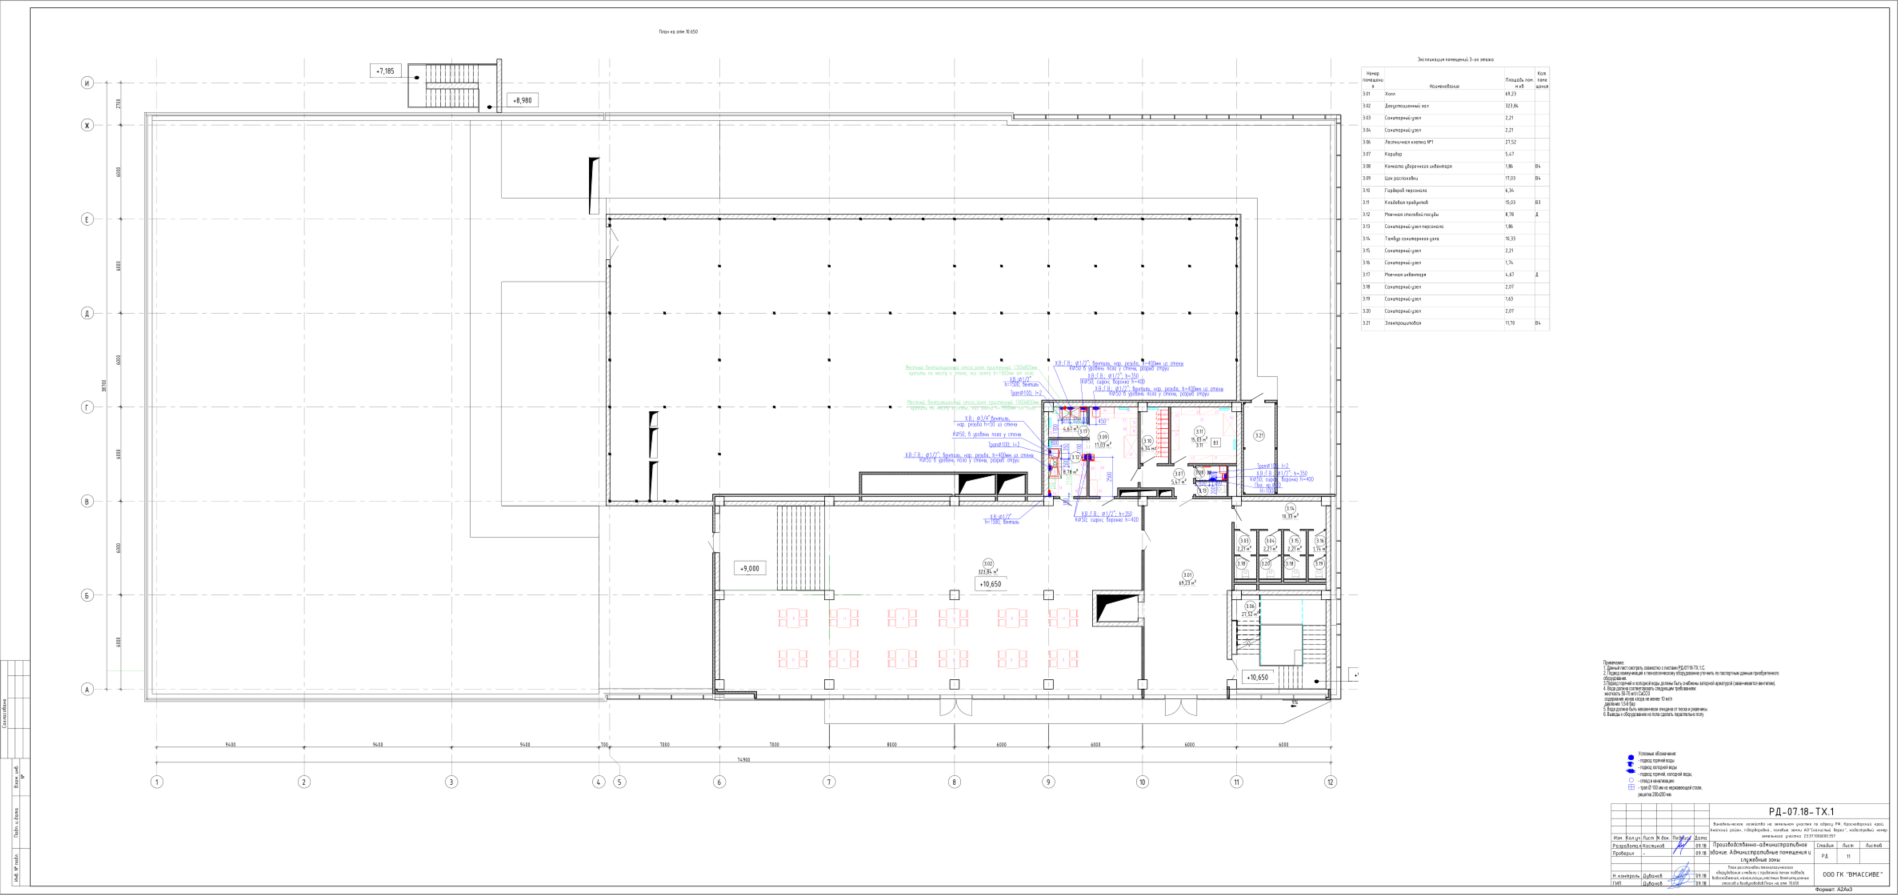The width and height of the screenshot is (1898, 895).
Task: Click room tag 3.01 in the hall
Action: (x=1188, y=575)
